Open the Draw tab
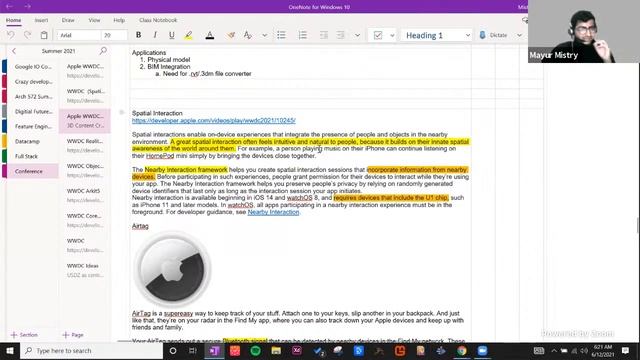The height and width of the screenshot is (360, 640). pyautogui.click(x=68, y=20)
